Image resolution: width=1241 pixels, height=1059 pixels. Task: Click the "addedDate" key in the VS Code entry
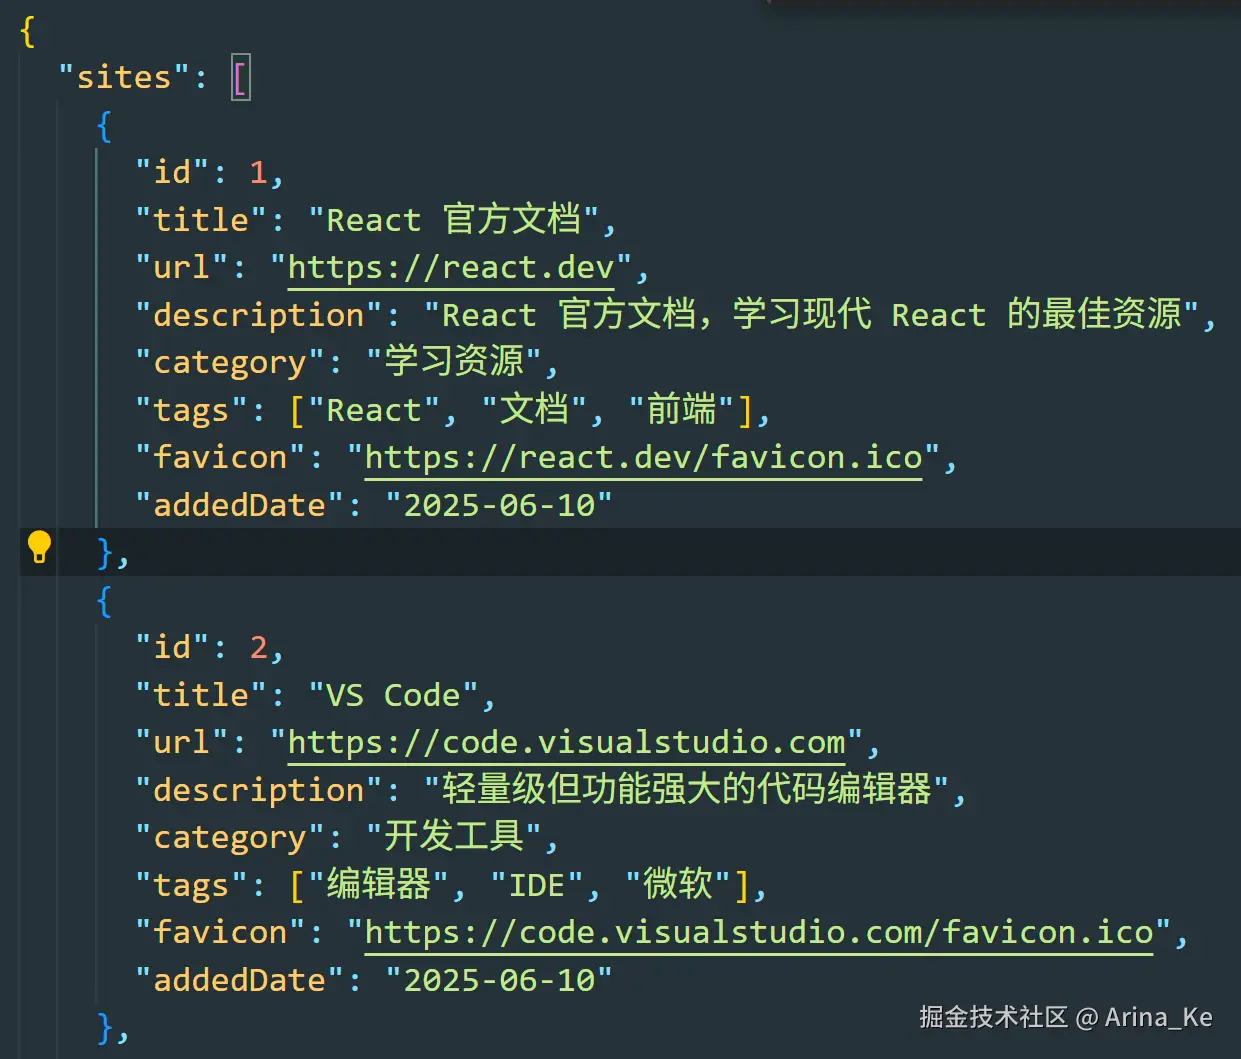(x=240, y=980)
